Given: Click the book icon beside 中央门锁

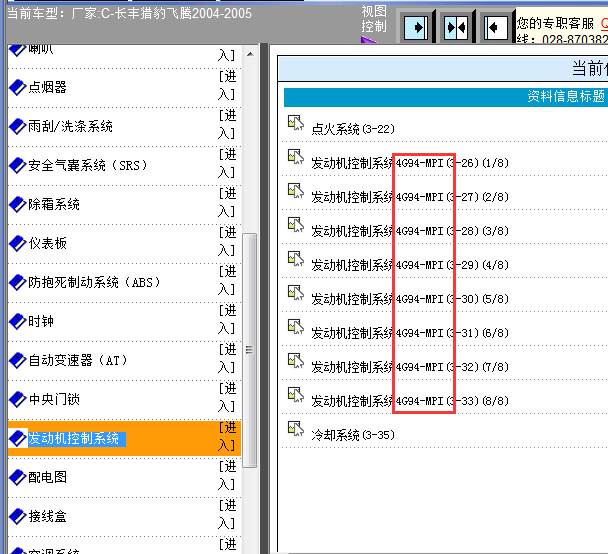Looking at the screenshot, I should pos(17,399).
